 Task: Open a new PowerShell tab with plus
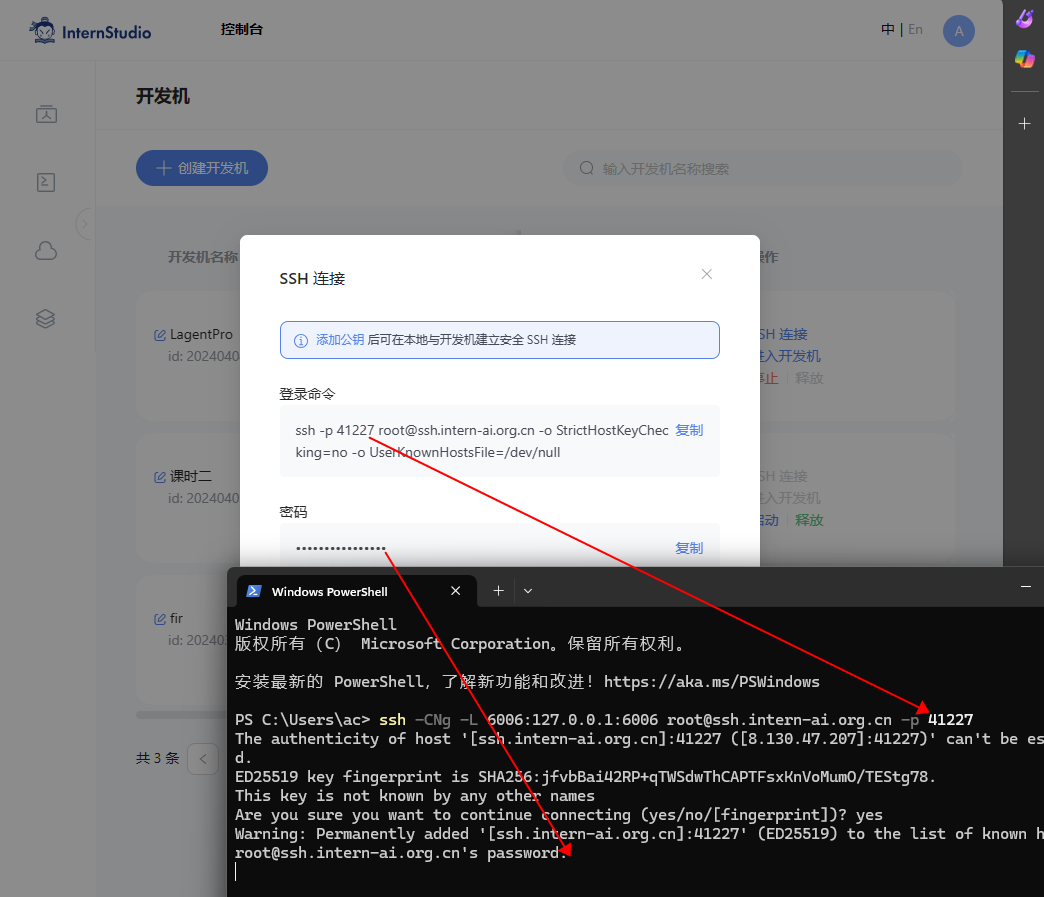[x=498, y=591]
